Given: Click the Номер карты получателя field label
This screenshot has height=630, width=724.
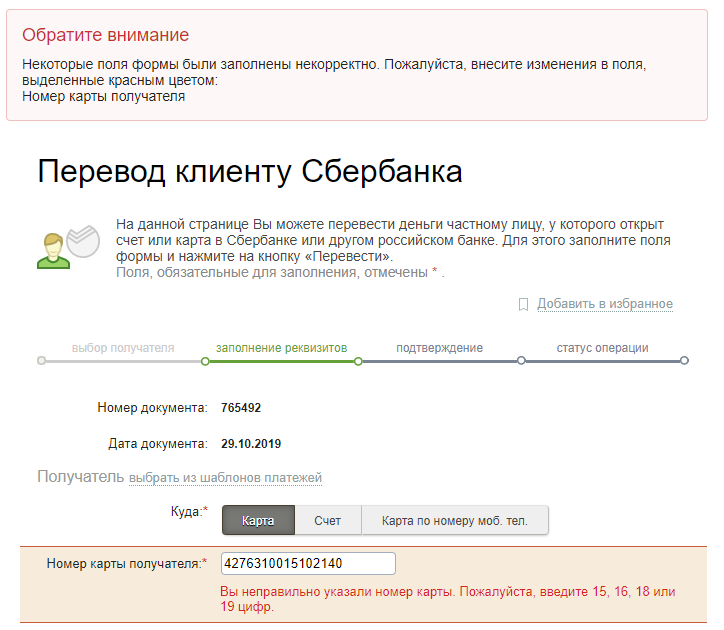Looking at the screenshot, I should coord(127,563).
